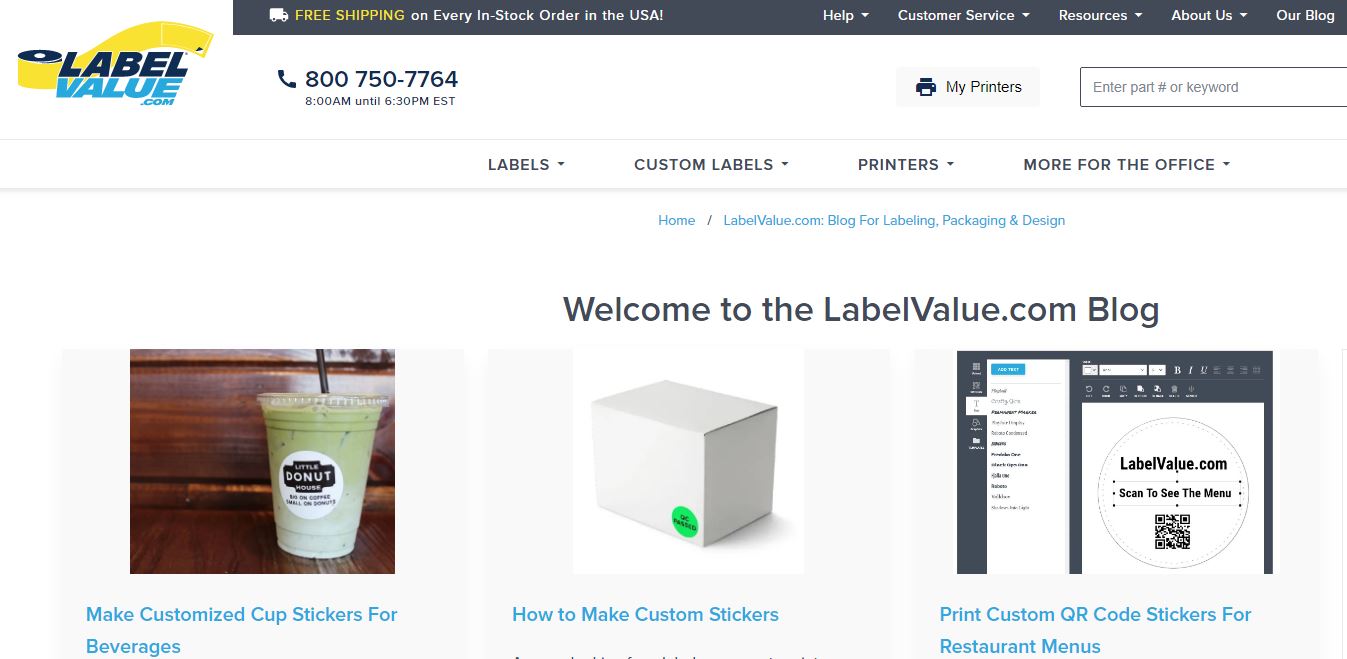Click the printer icon in My Printers

[926, 87]
